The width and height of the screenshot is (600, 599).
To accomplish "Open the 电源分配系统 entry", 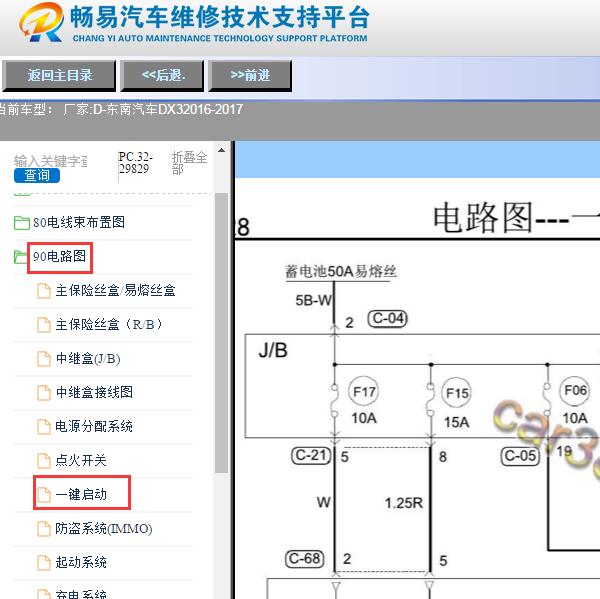I will [94, 426].
